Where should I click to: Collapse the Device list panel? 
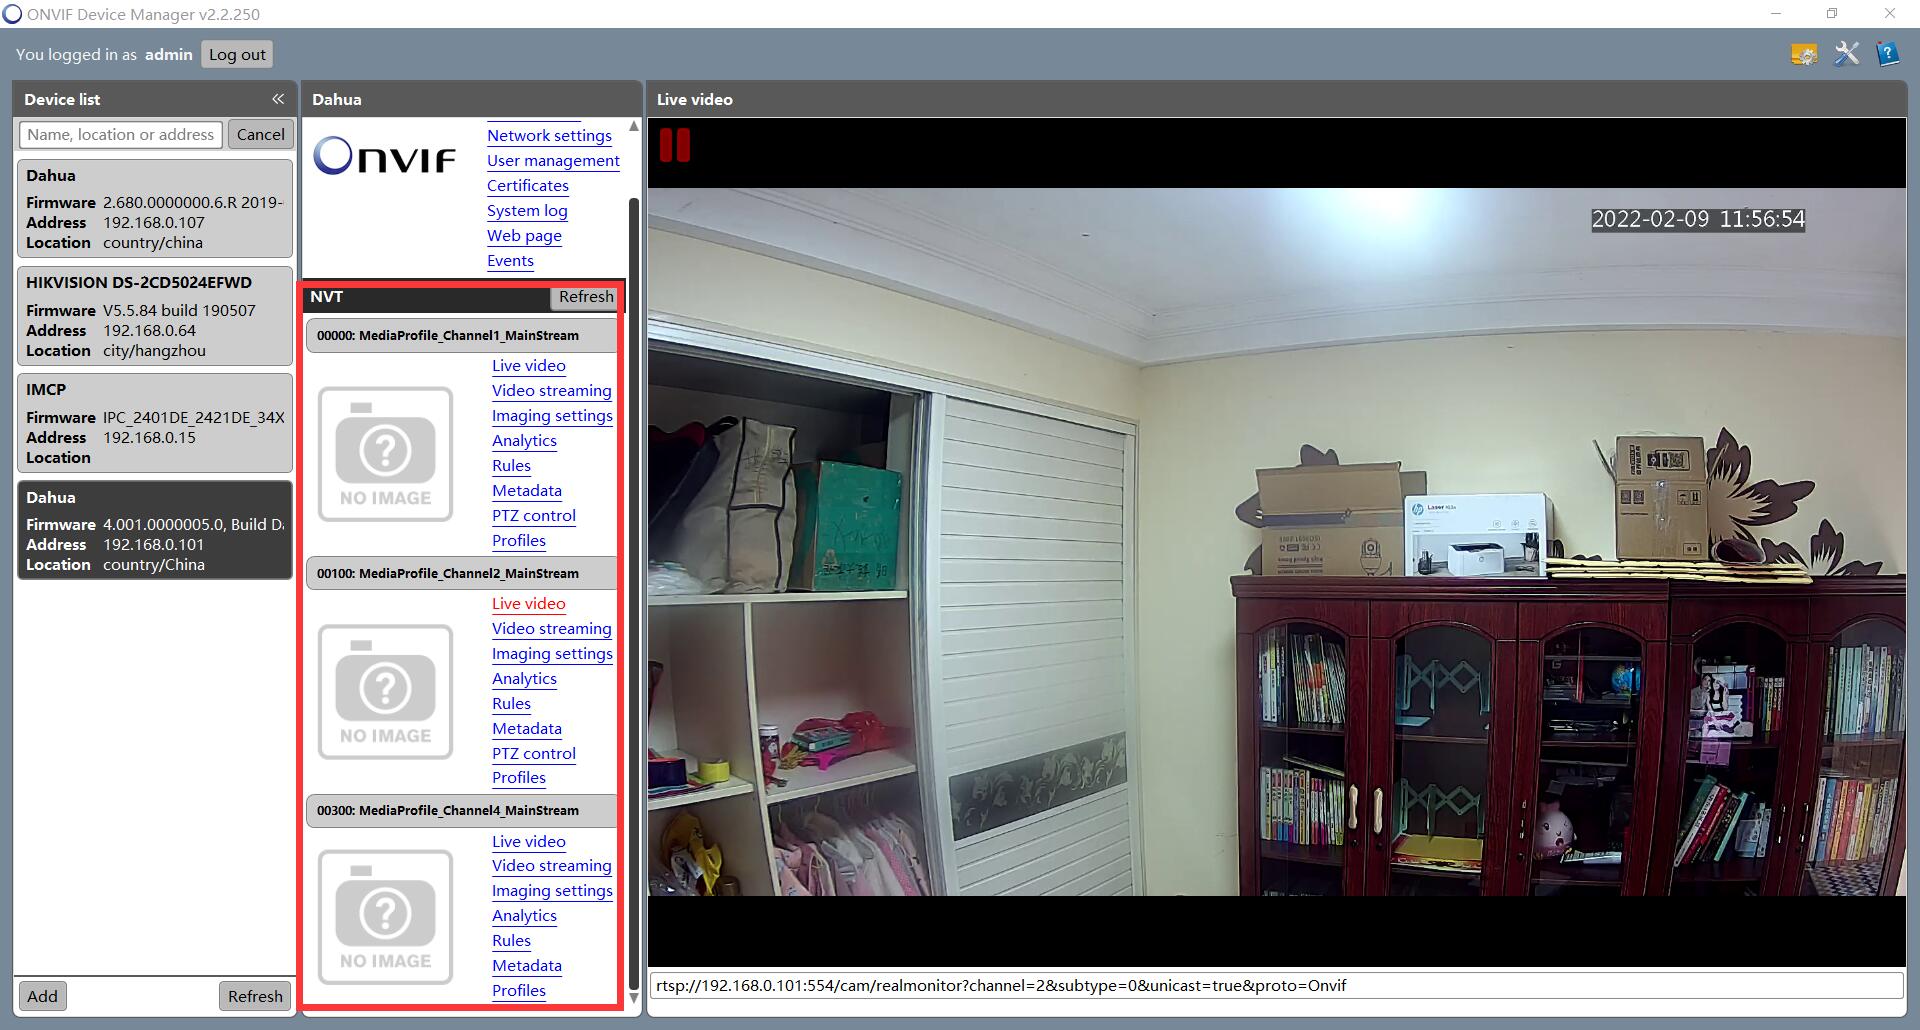tap(278, 99)
